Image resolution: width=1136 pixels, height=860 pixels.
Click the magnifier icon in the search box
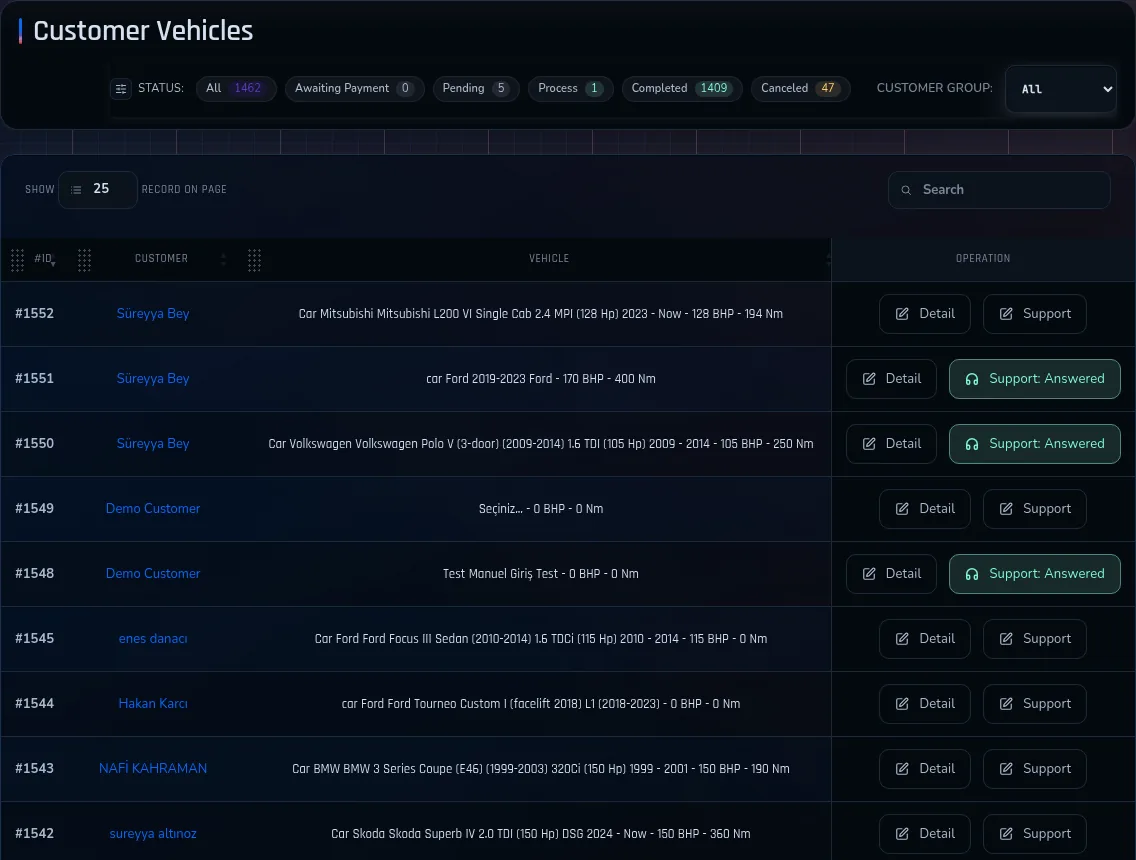click(x=906, y=190)
